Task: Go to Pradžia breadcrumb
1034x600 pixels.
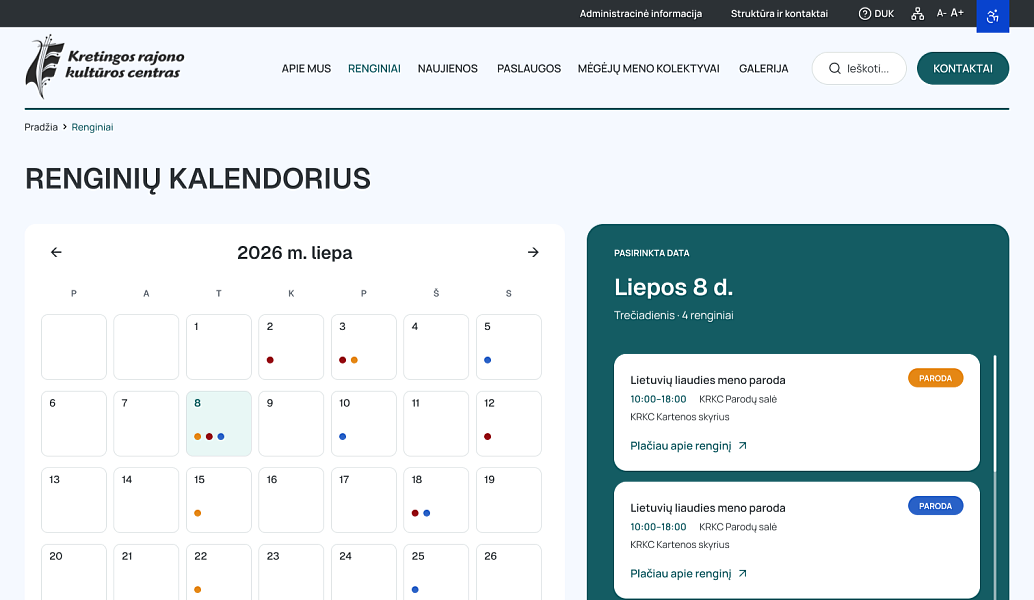Action: [41, 127]
